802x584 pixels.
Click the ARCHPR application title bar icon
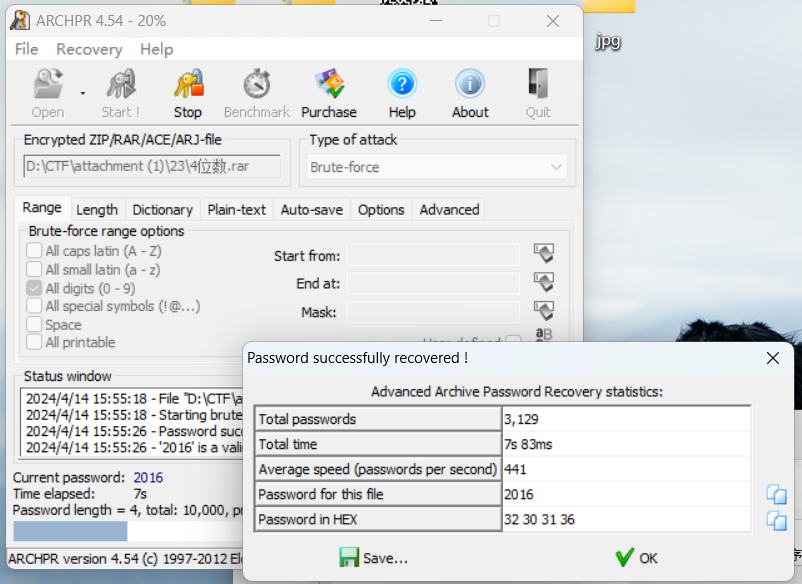20,20
